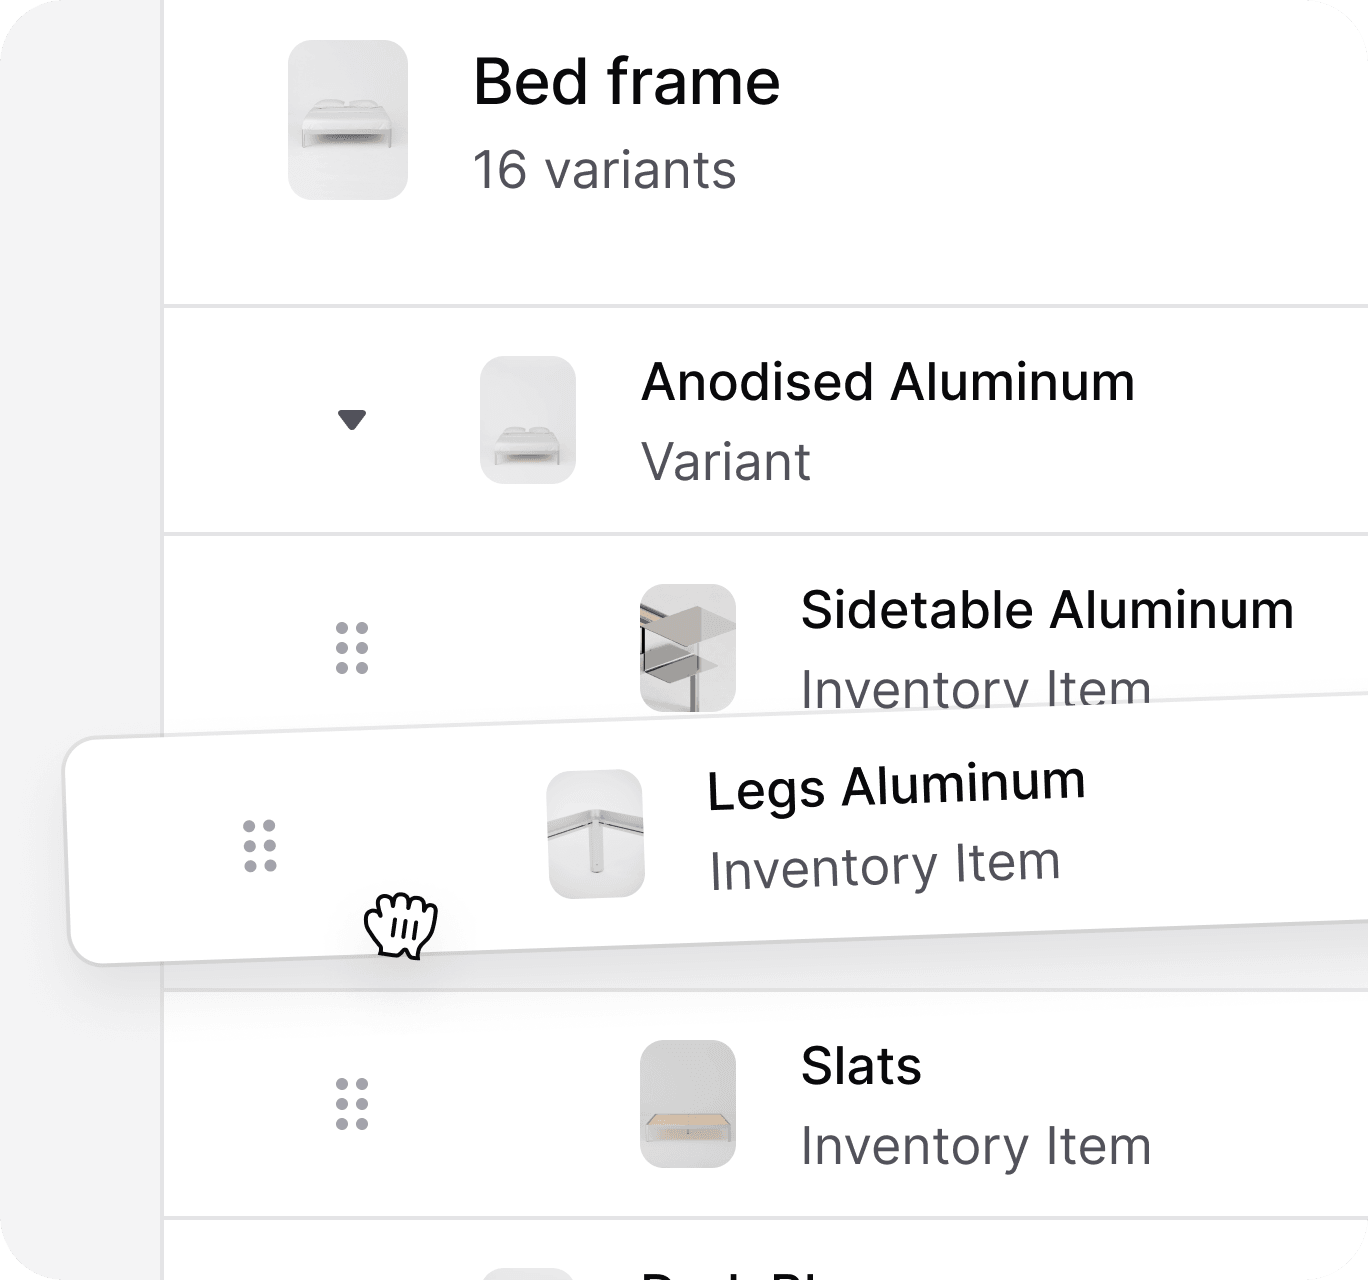The height and width of the screenshot is (1280, 1368).
Task: Select the Anodised Aluminum variant thumbnail
Action: (x=528, y=420)
